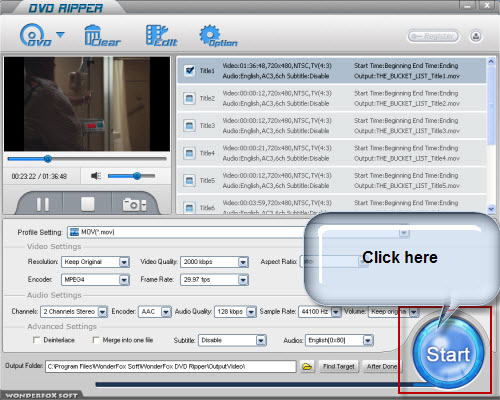This screenshot has height=400, width=500.
Task: Select the Title1 row output text
Action: (x=407, y=76)
